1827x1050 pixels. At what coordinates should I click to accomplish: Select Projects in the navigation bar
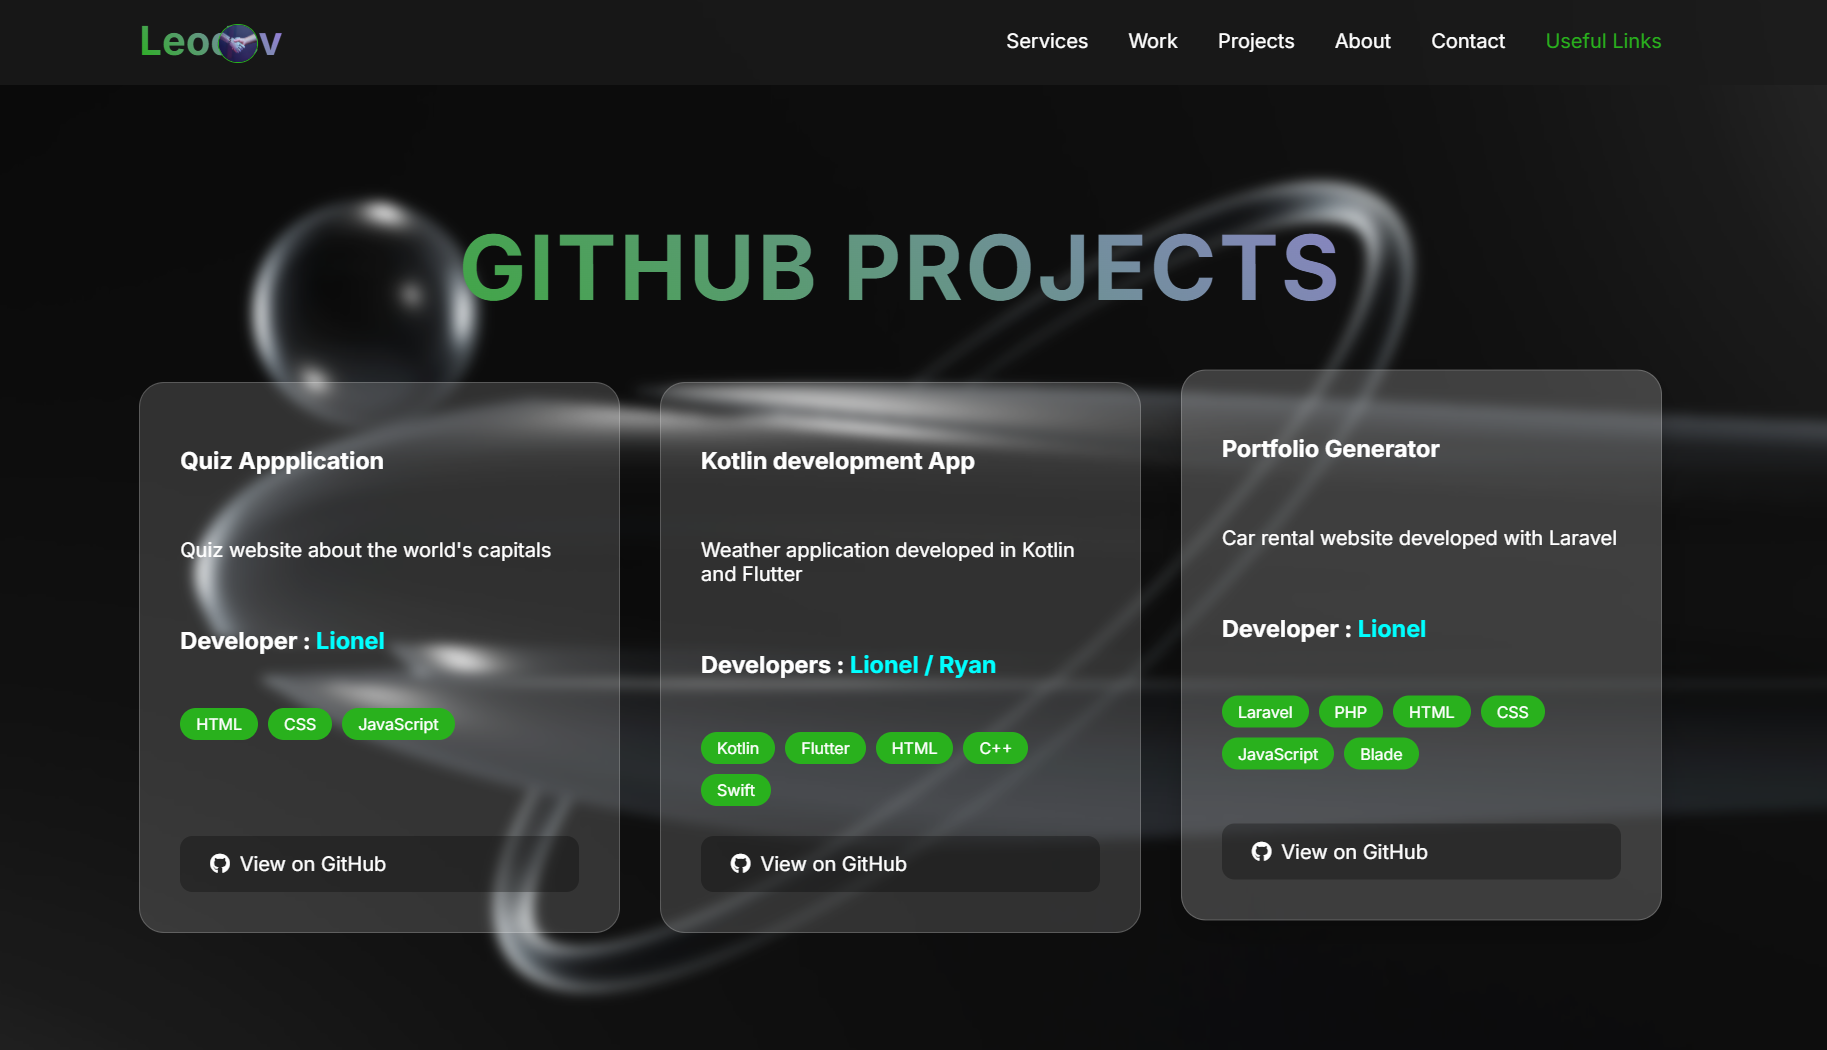coord(1256,41)
